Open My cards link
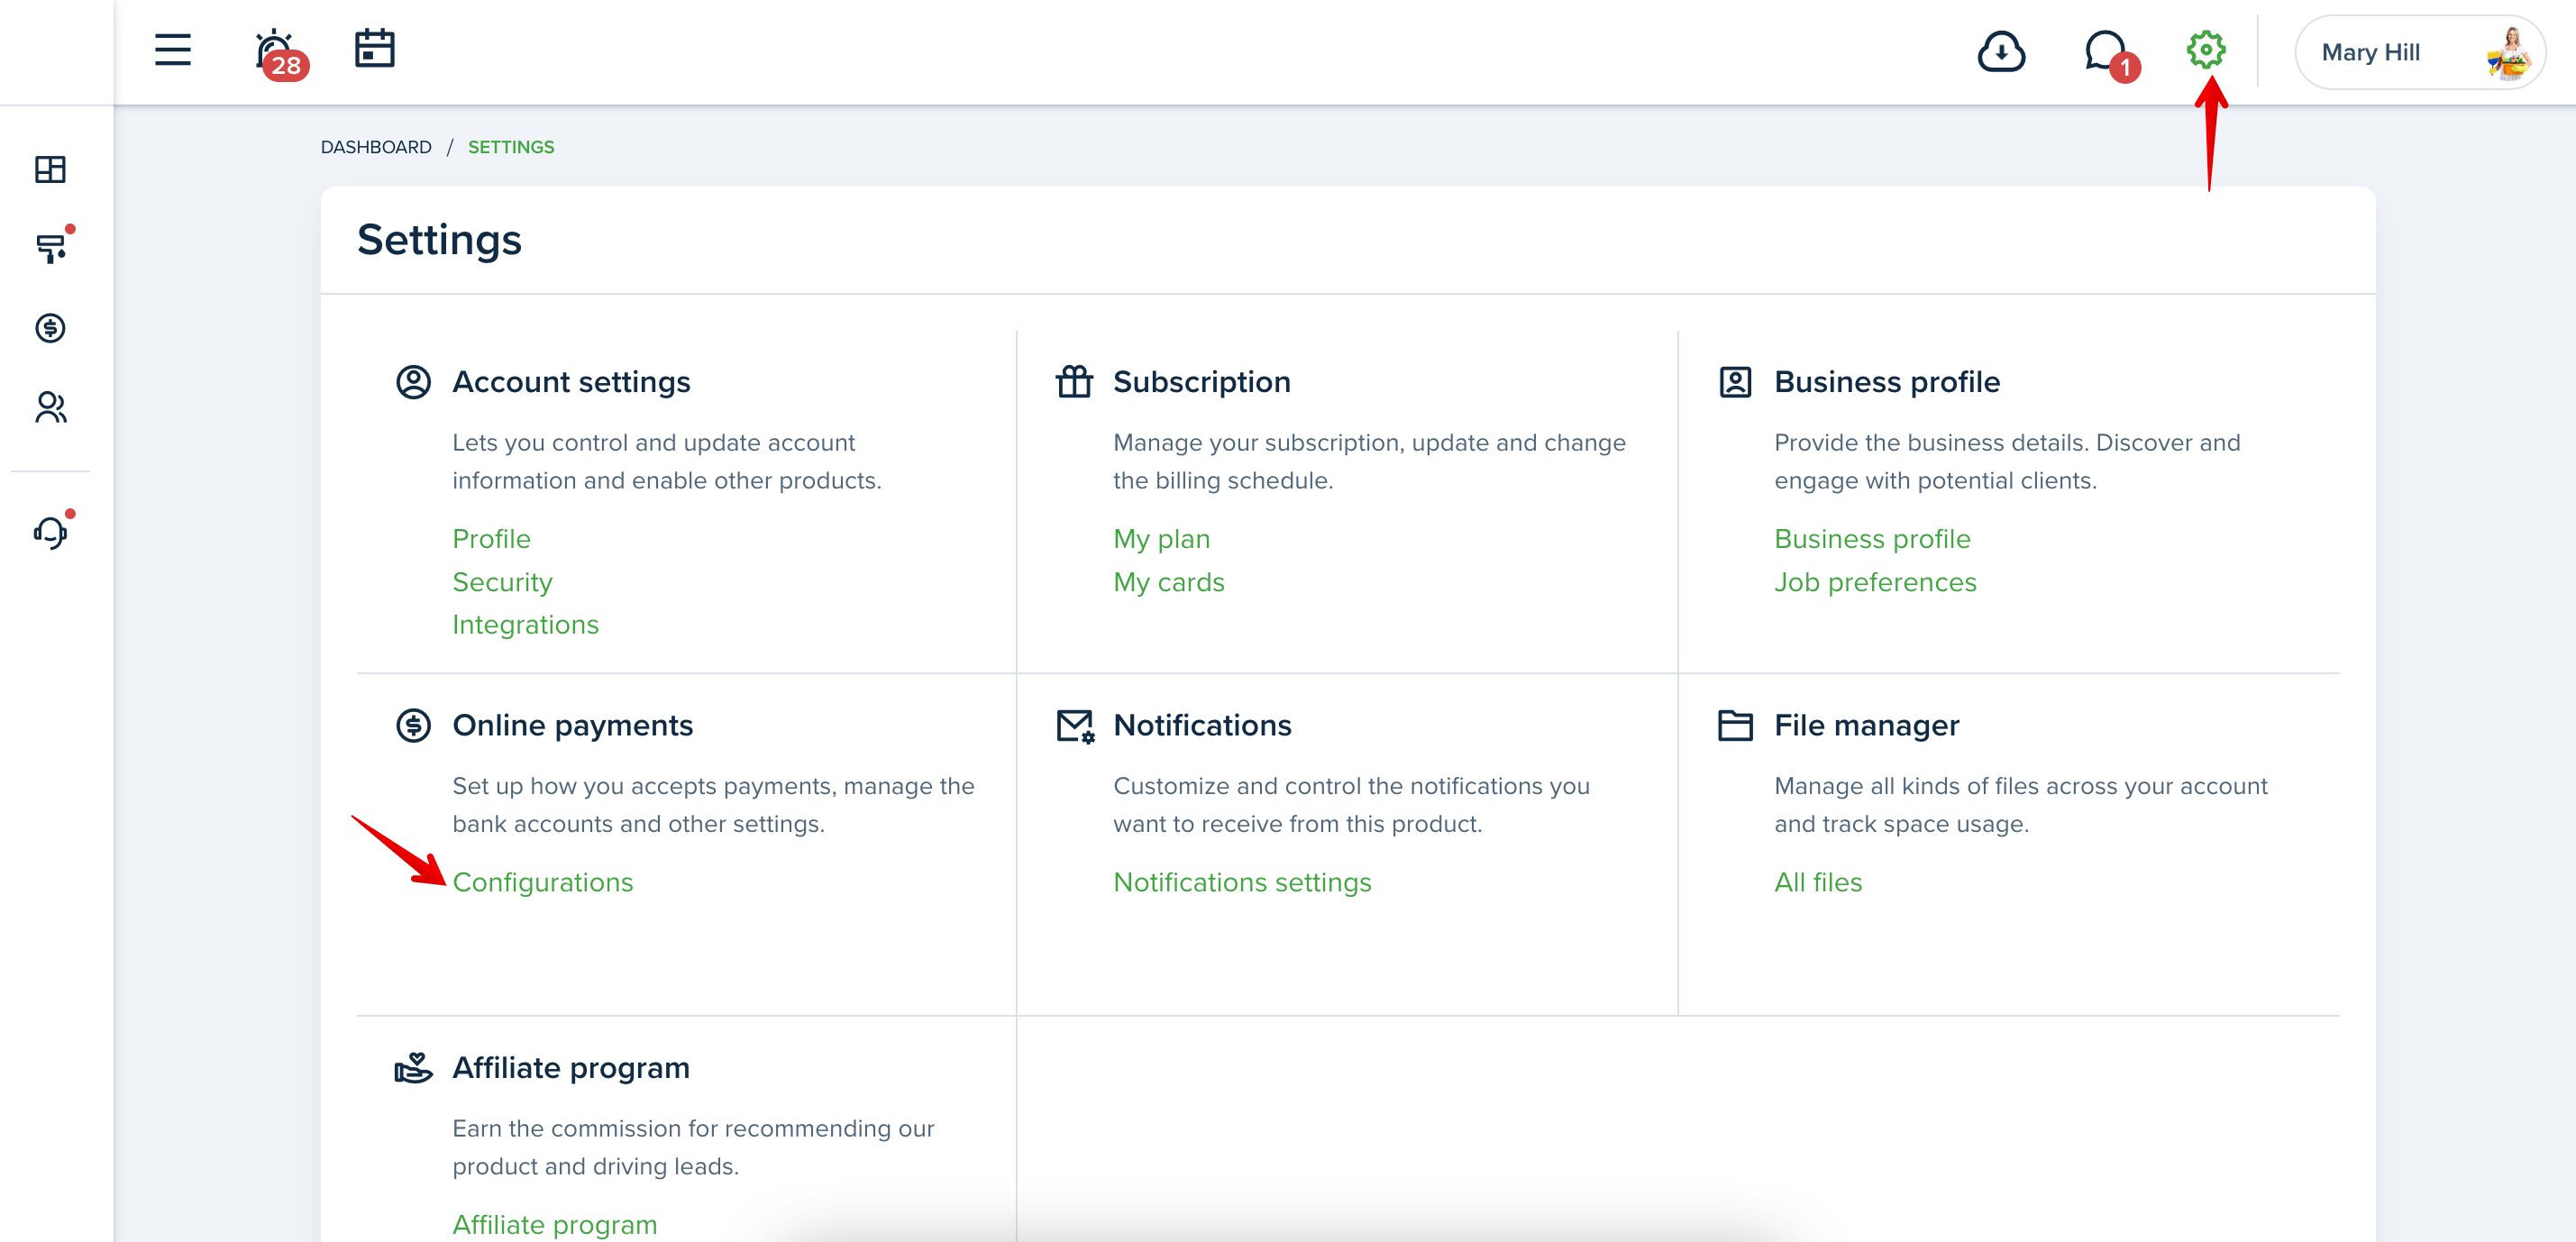 click(x=1168, y=582)
